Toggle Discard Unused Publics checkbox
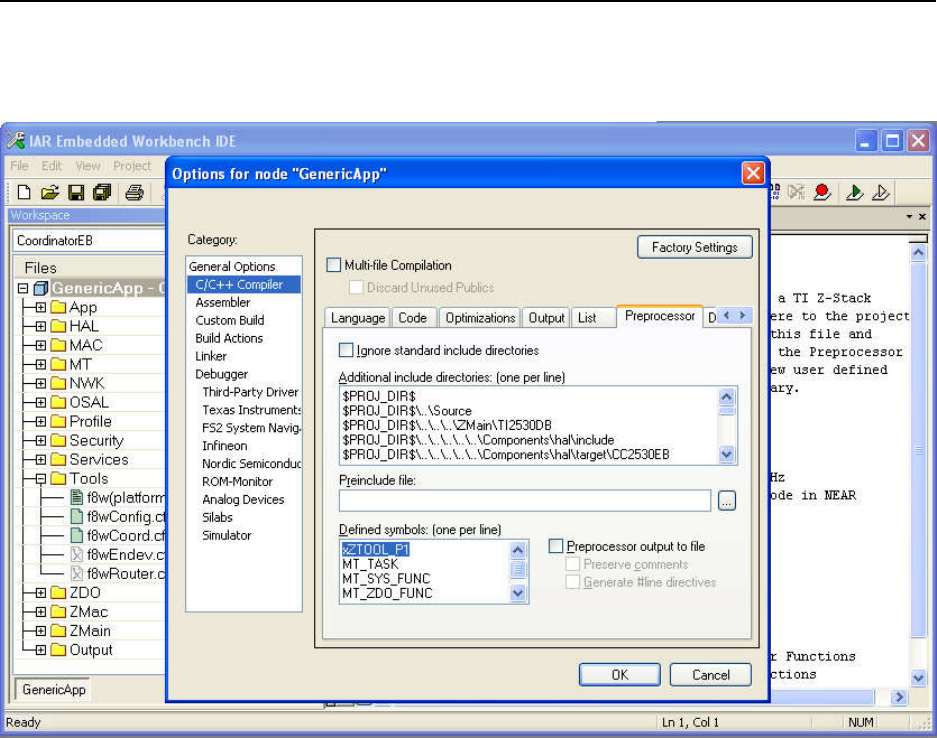The image size is (937, 738). [x=356, y=287]
